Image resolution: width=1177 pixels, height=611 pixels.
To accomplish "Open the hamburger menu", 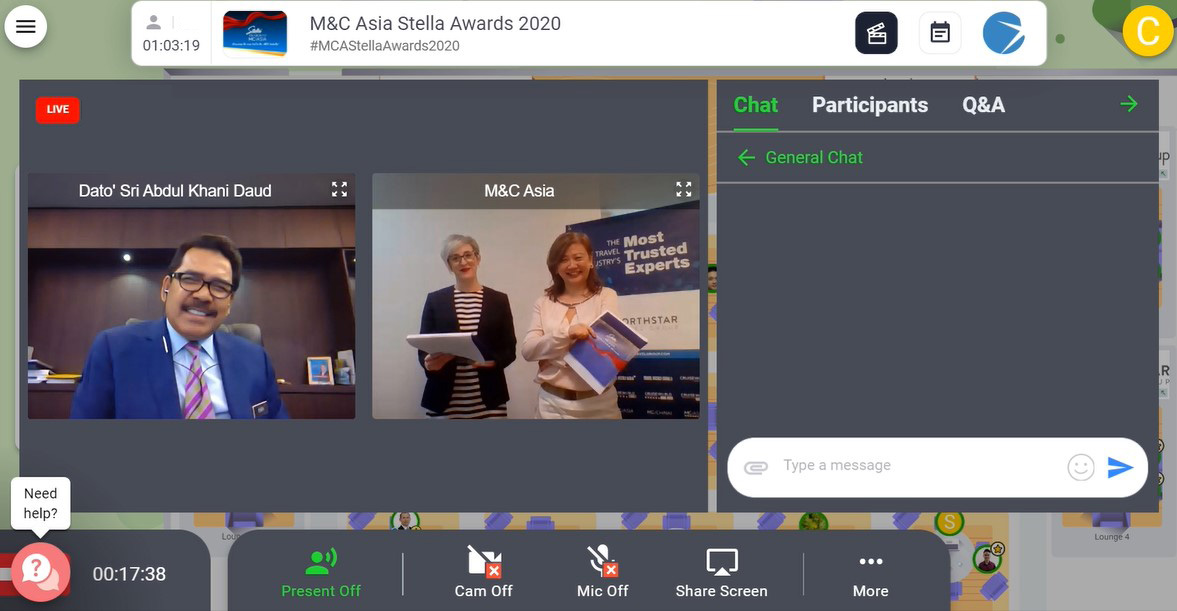I will pos(26,27).
